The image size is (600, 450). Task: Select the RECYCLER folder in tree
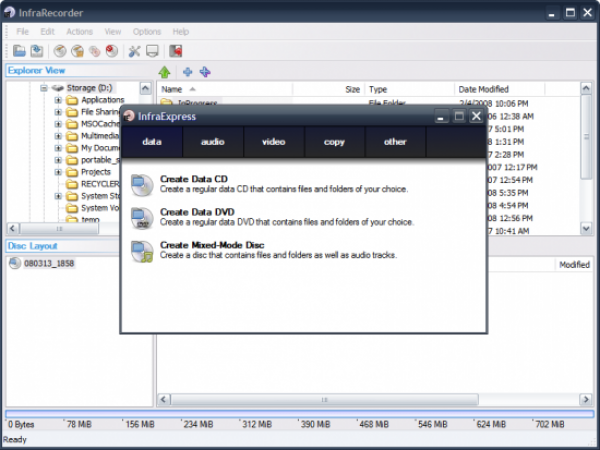[x=93, y=184]
